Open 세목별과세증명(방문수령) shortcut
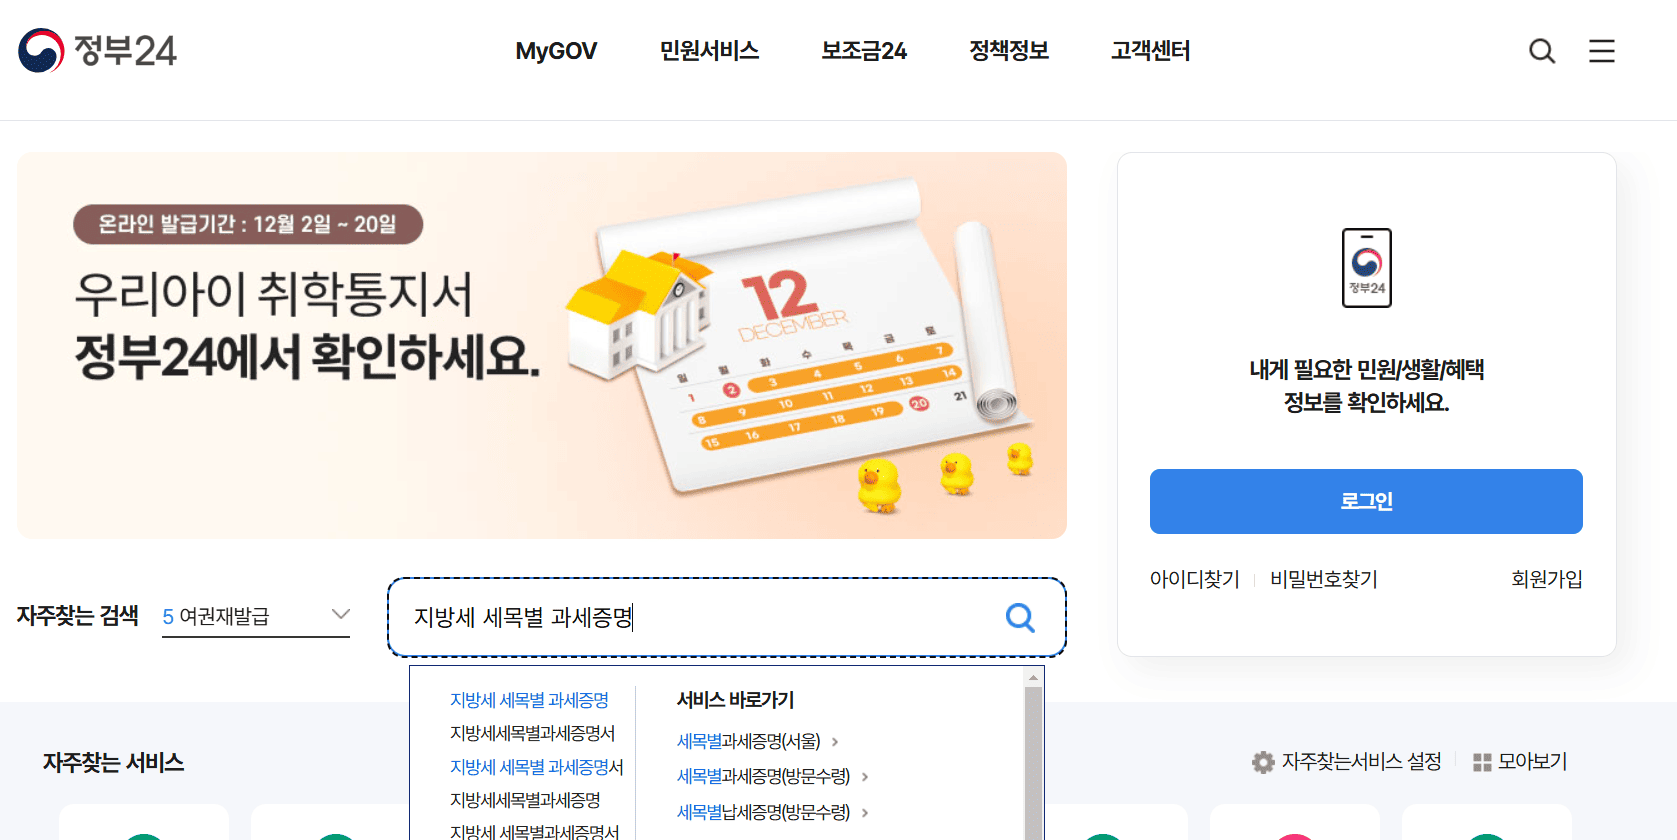Screen dimensions: 1677x840 pyautogui.click(x=763, y=777)
